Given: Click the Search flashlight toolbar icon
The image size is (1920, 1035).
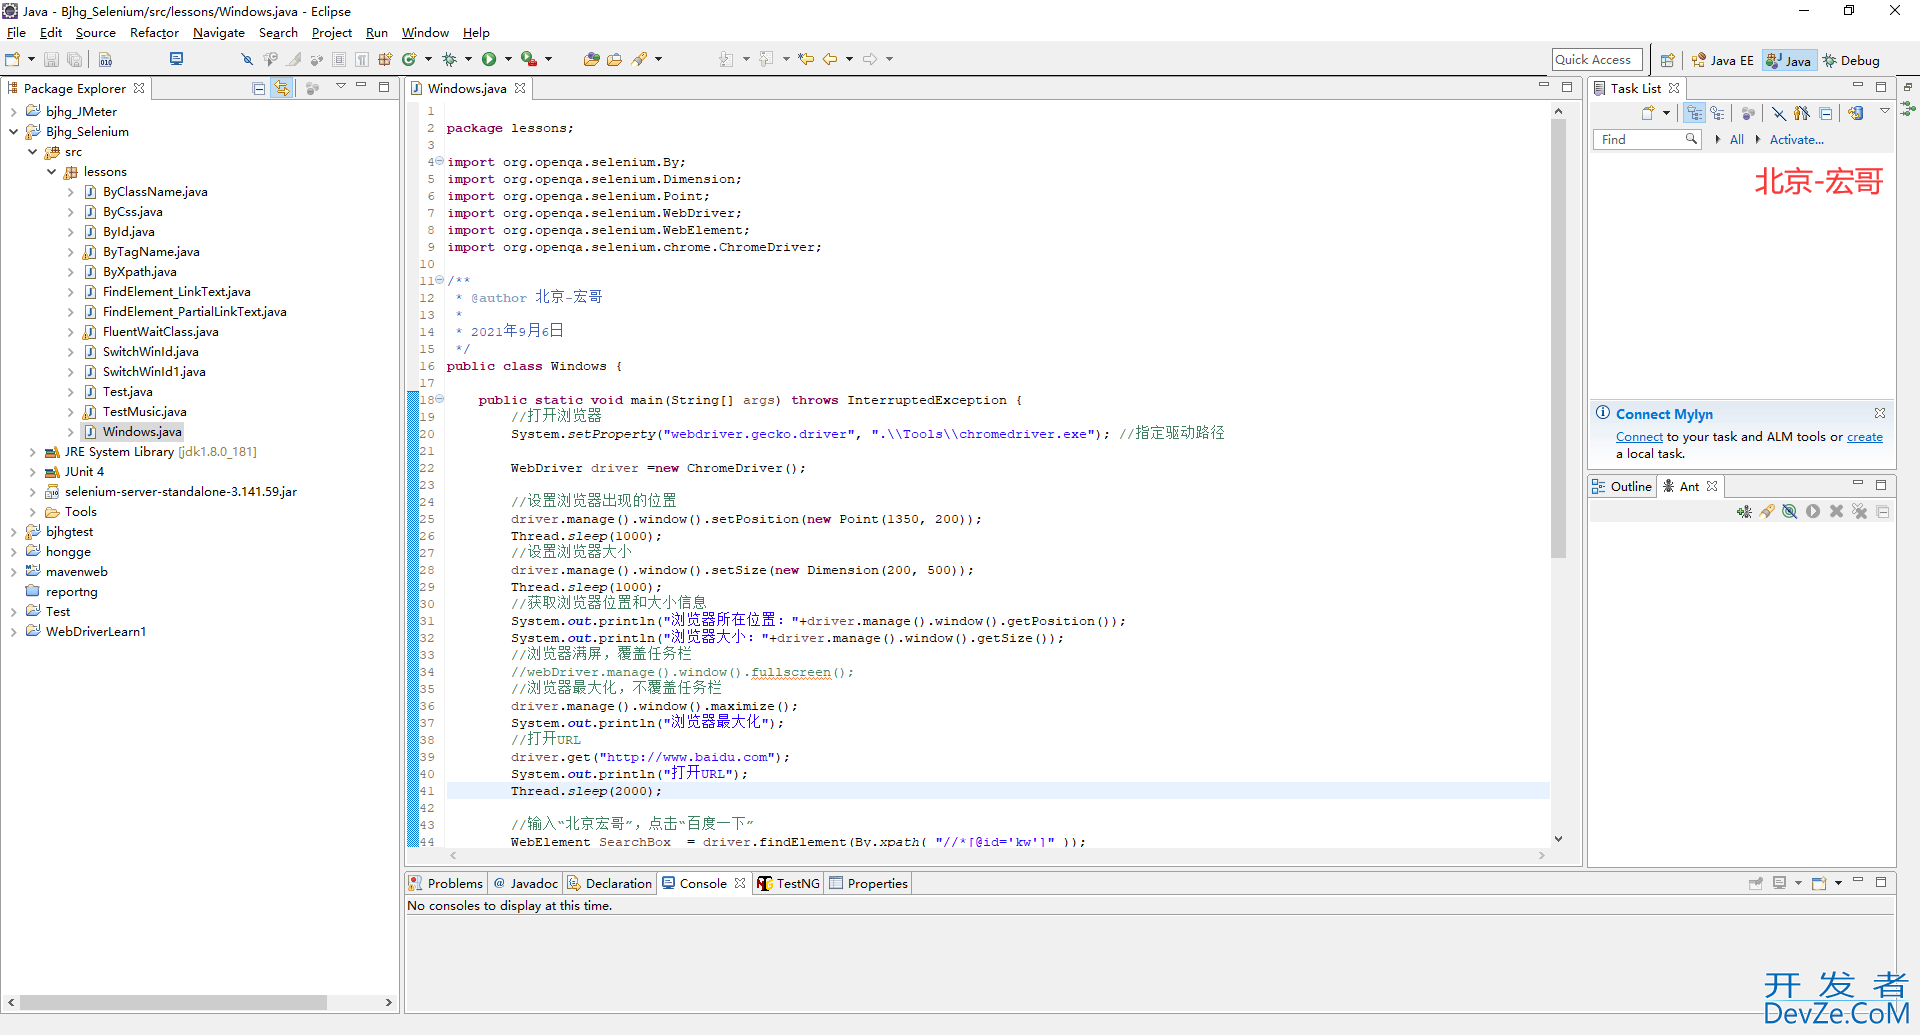Looking at the screenshot, I should 640,59.
